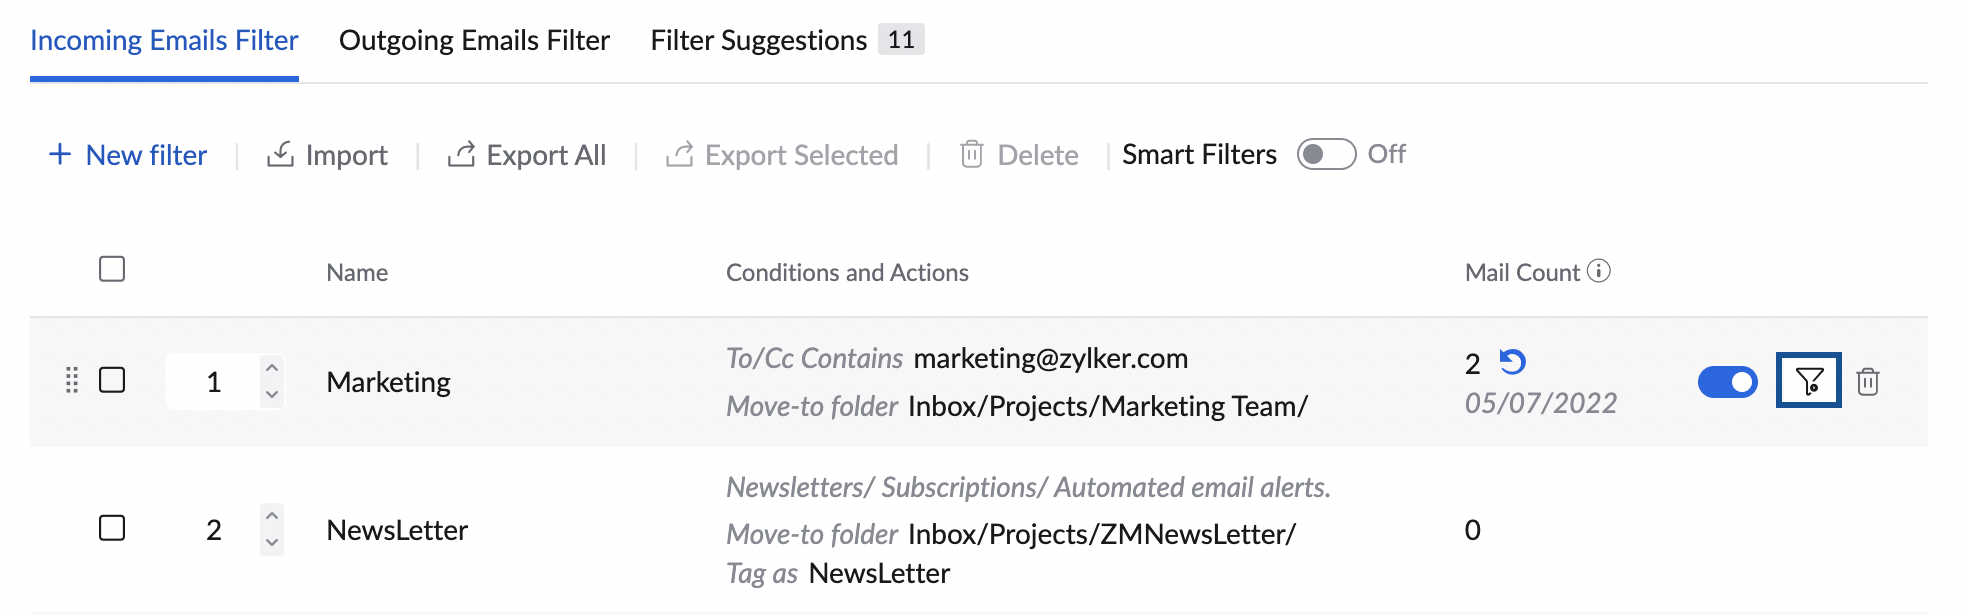The width and height of the screenshot is (1968, 616).
Task: Click the Export All button
Action: coord(527,155)
